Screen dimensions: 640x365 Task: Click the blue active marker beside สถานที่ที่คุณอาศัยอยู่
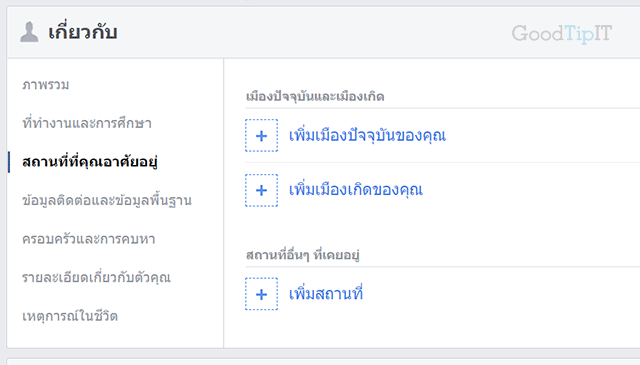(9, 162)
